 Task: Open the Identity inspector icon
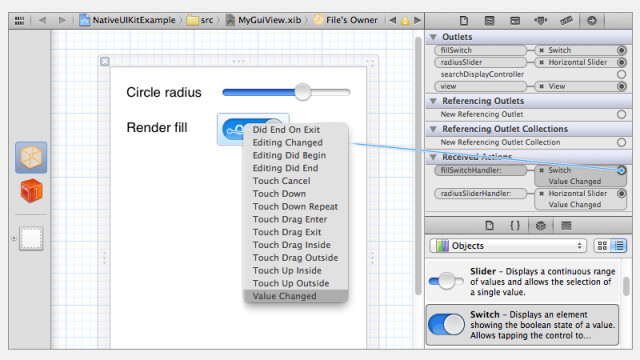(515, 20)
